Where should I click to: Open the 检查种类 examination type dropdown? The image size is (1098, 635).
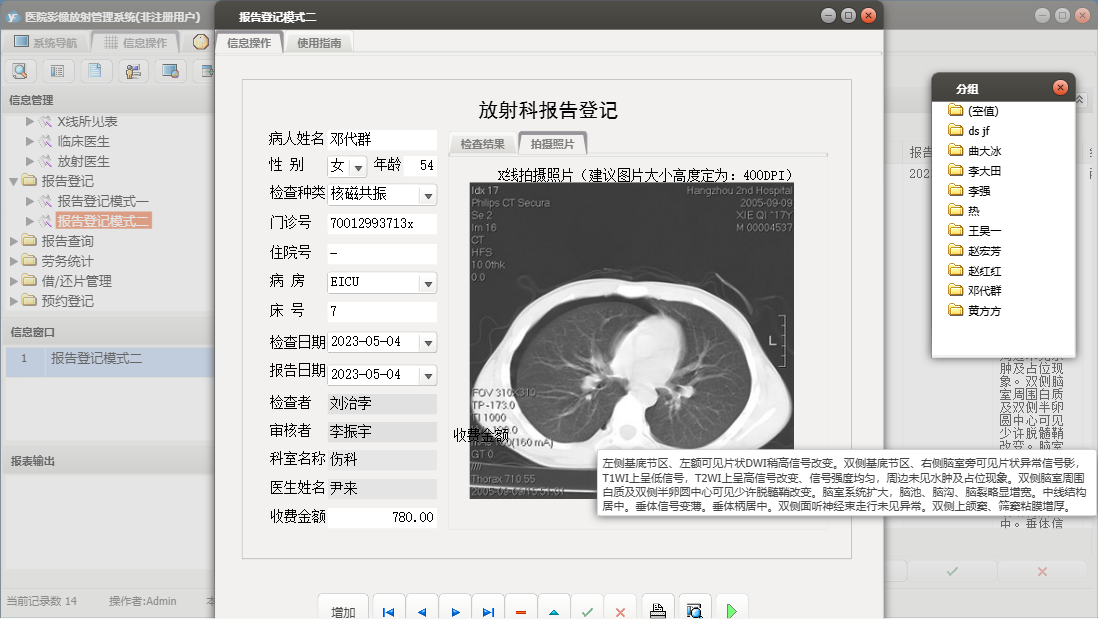pyautogui.click(x=428, y=195)
